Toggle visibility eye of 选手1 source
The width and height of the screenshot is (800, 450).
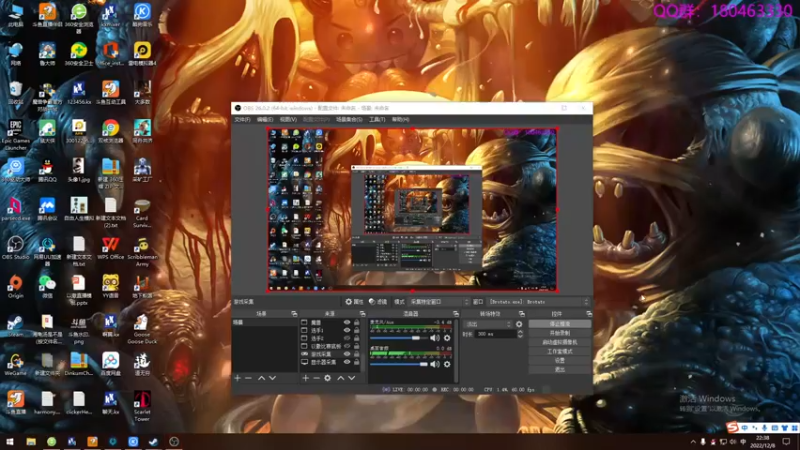point(347,331)
